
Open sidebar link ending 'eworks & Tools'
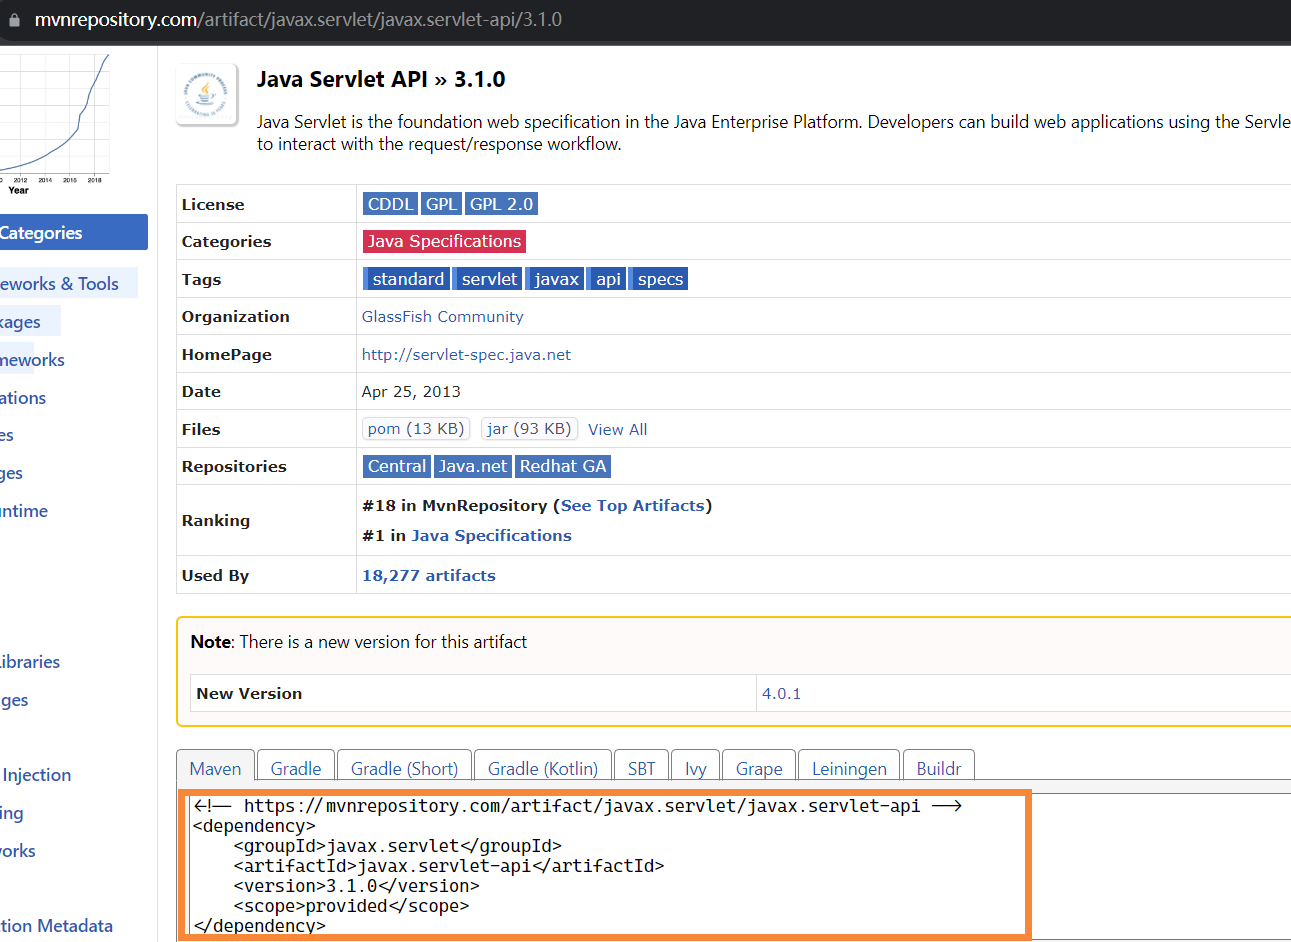[59, 284]
